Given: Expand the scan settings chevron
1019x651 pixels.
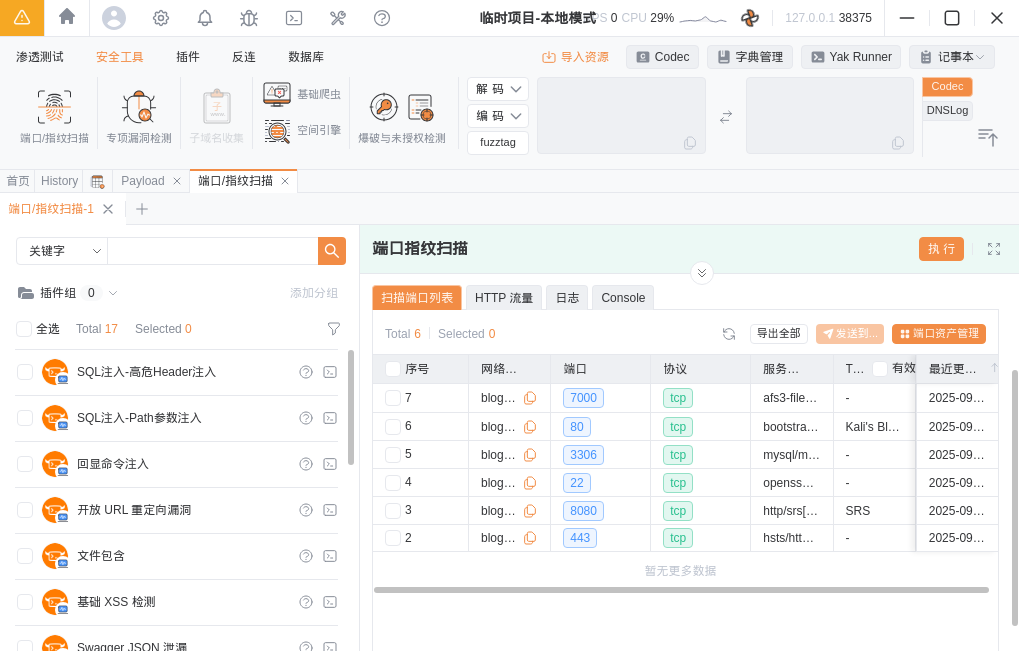Looking at the screenshot, I should (702, 273).
